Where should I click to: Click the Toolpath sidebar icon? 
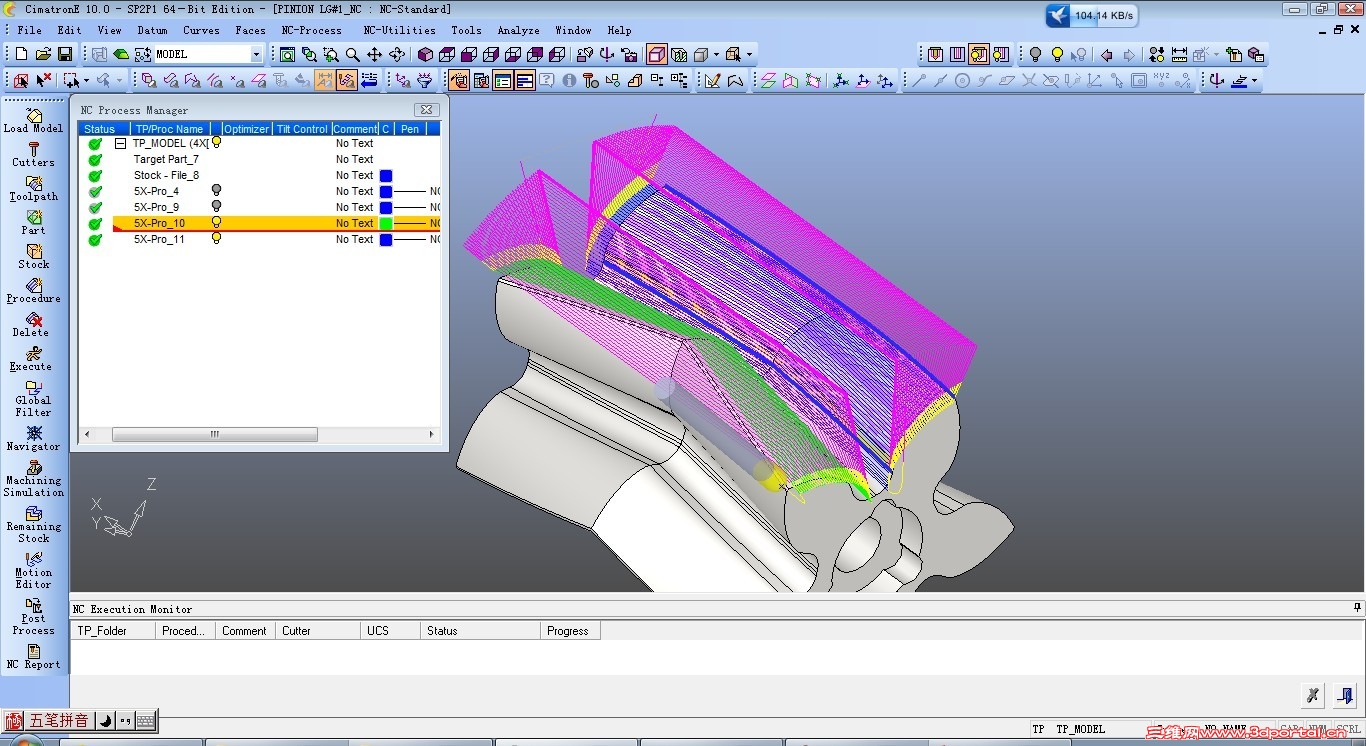(34, 189)
